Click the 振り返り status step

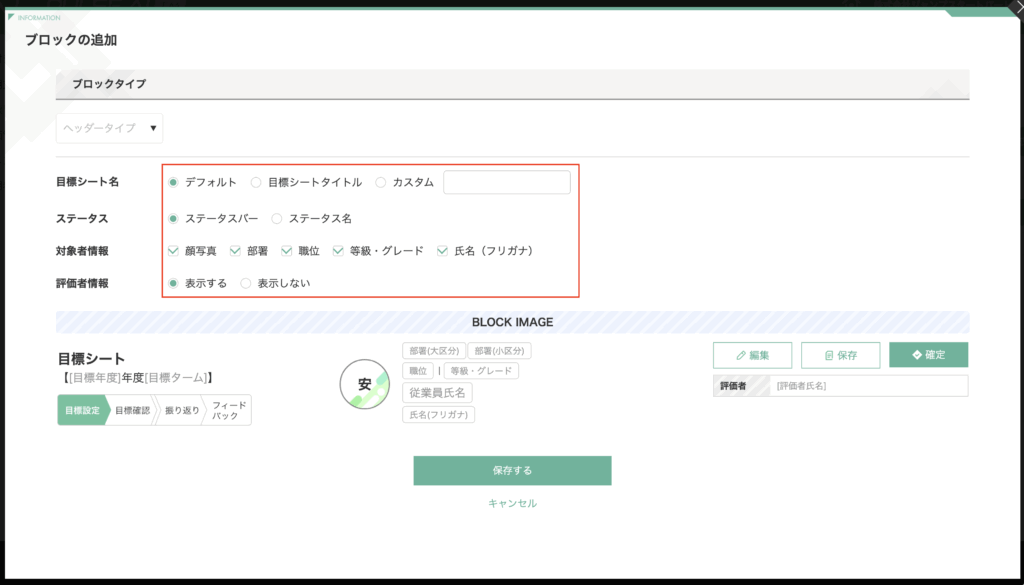coord(181,410)
